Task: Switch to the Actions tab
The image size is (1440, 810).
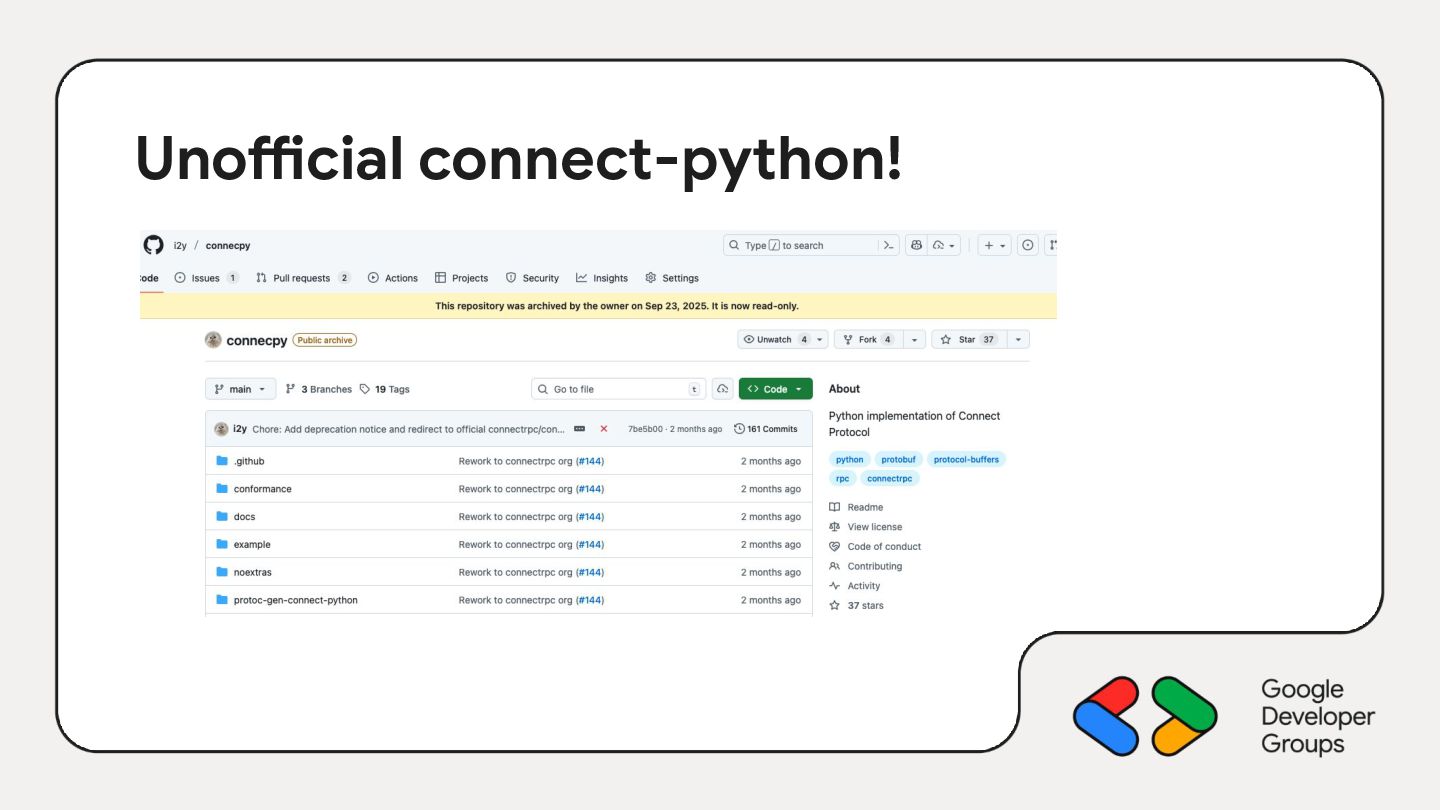Action: tap(393, 278)
